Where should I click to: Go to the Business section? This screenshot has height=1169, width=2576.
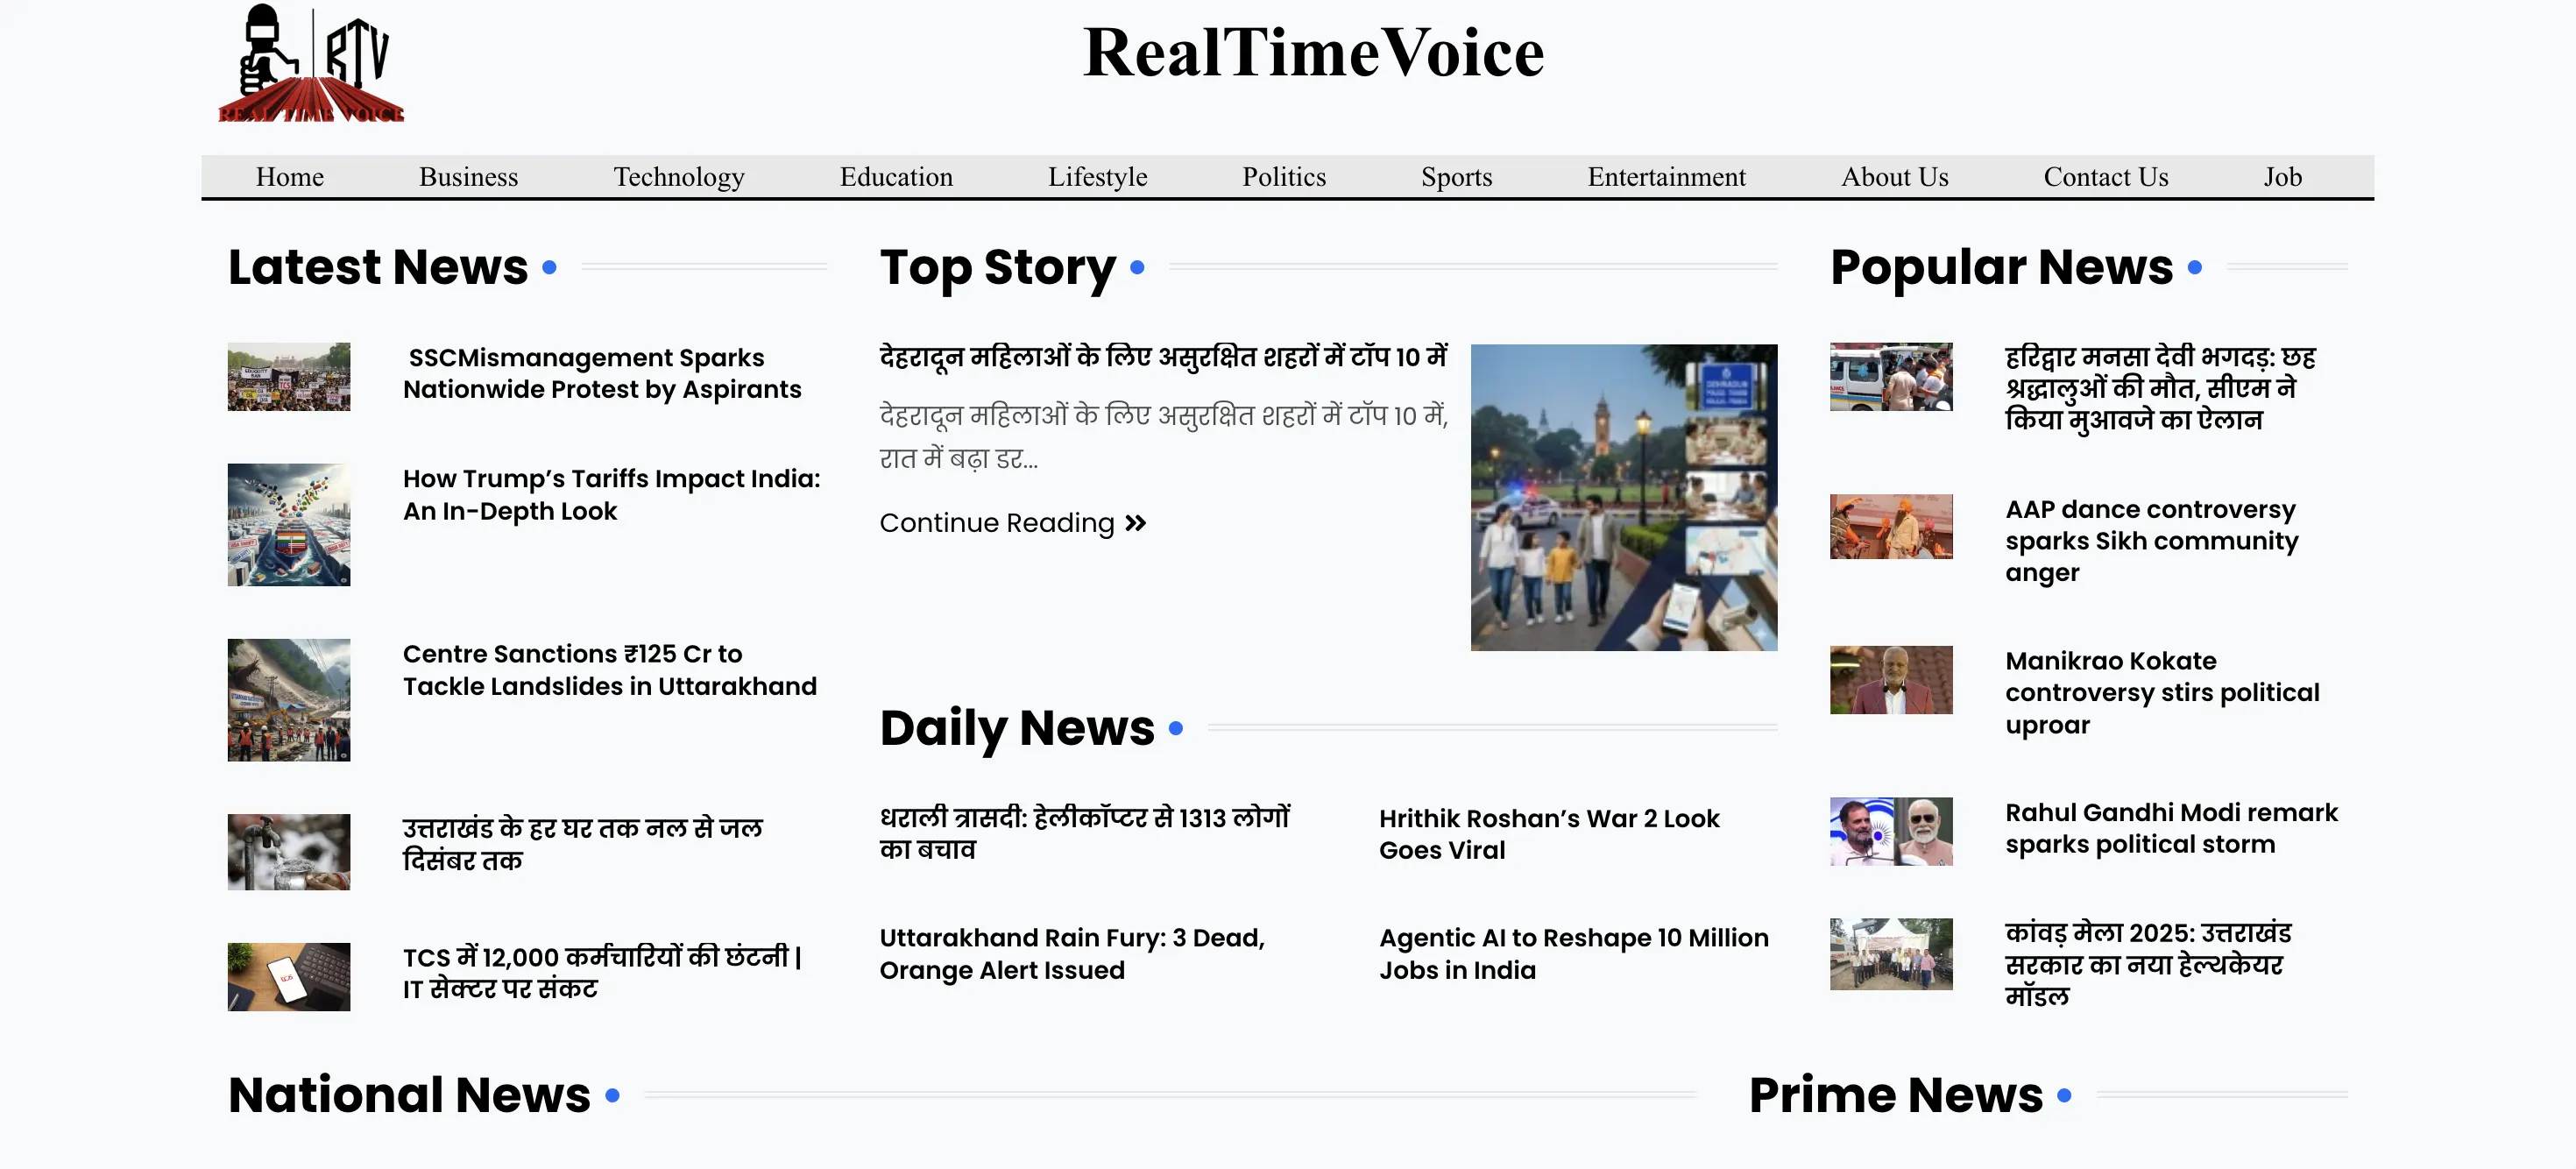pos(468,177)
